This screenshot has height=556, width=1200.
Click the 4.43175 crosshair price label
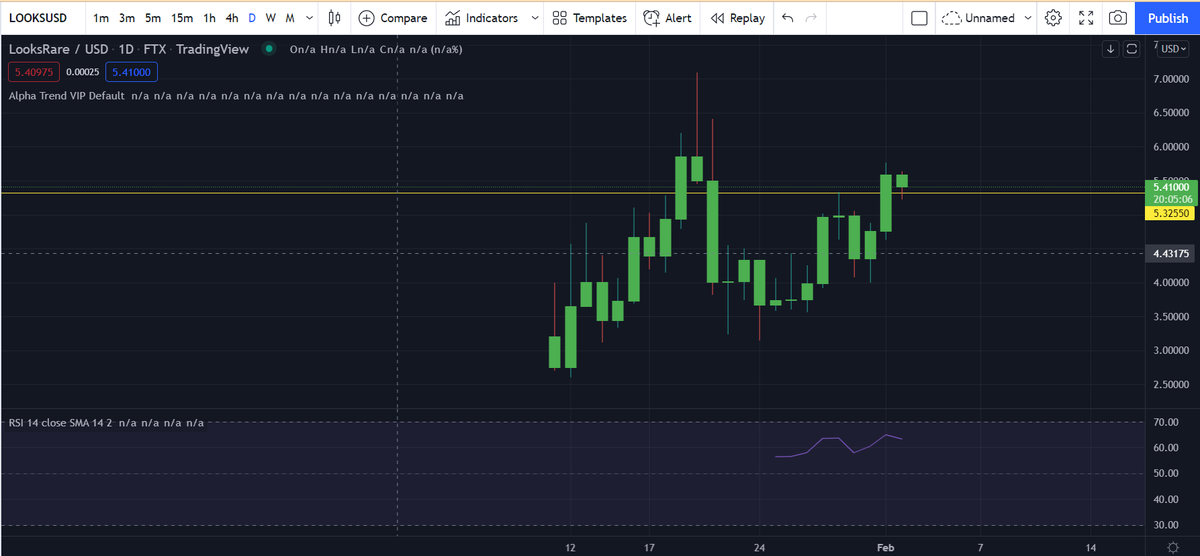click(x=1171, y=254)
